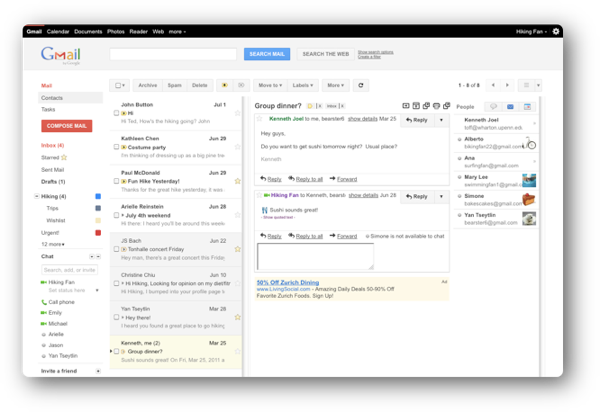The width and height of the screenshot is (600, 412).
Task: Click the Starred label star icon
Action: point(64,157)
